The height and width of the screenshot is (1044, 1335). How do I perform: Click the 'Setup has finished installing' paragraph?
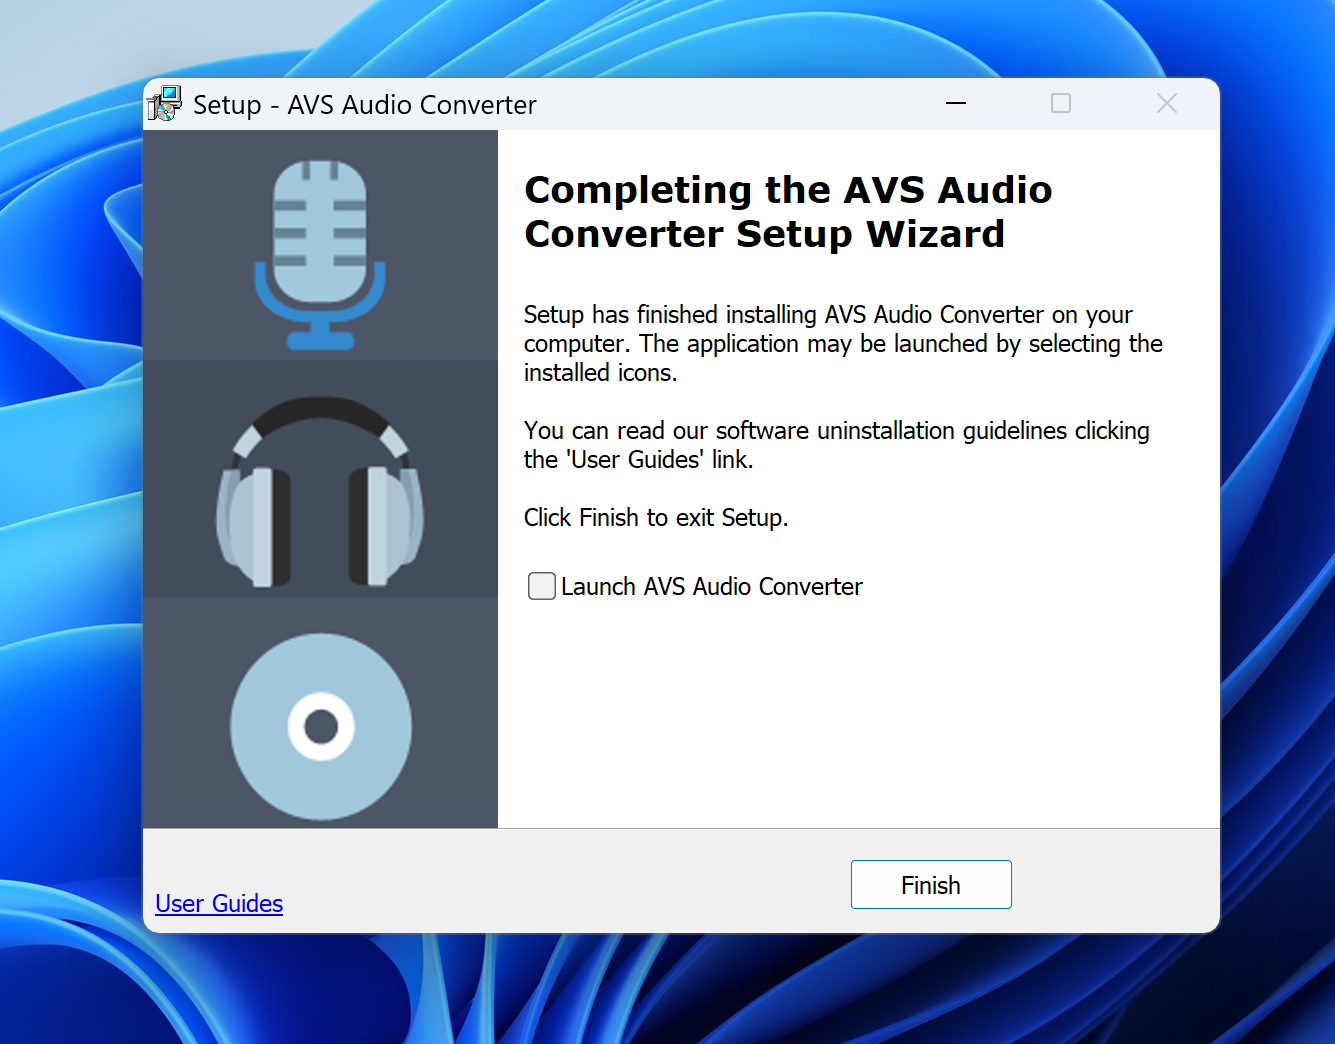coord(842,343)
